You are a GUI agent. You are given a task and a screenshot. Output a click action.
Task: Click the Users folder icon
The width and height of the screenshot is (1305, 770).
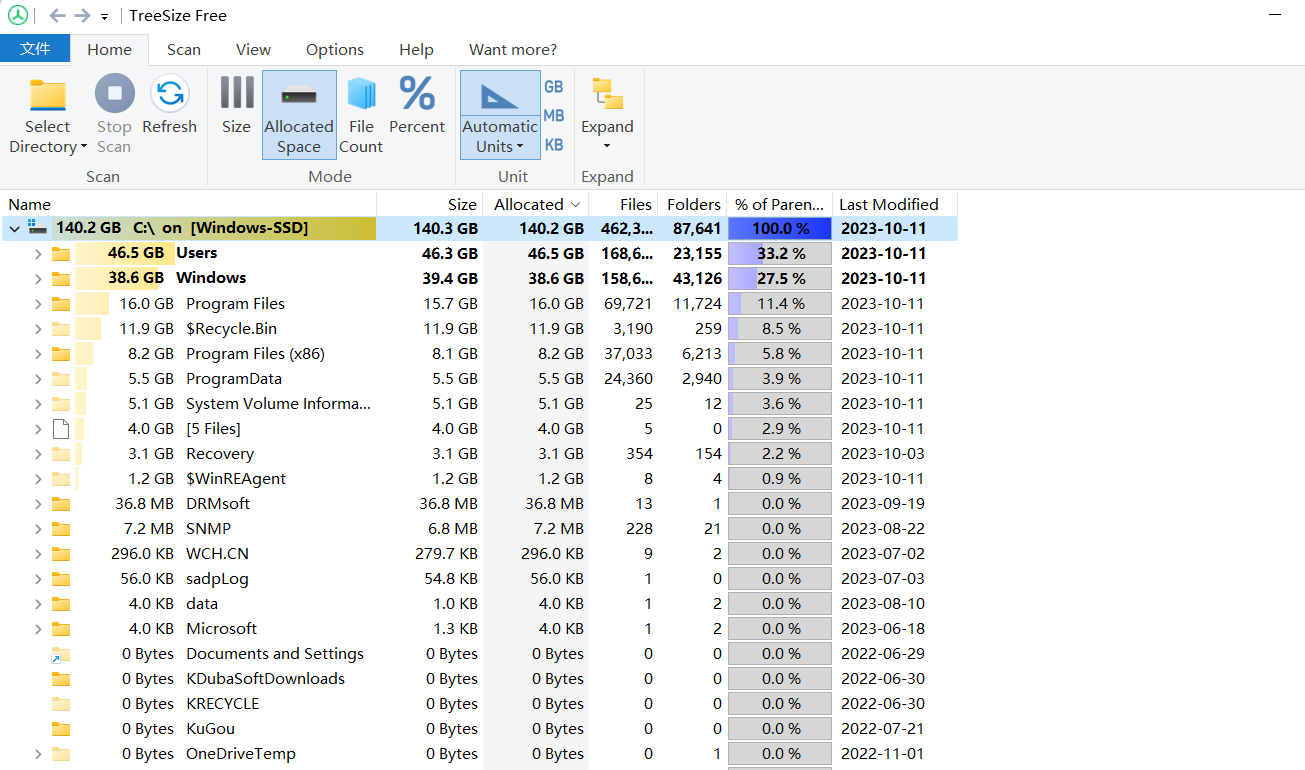tap(61, 254)
